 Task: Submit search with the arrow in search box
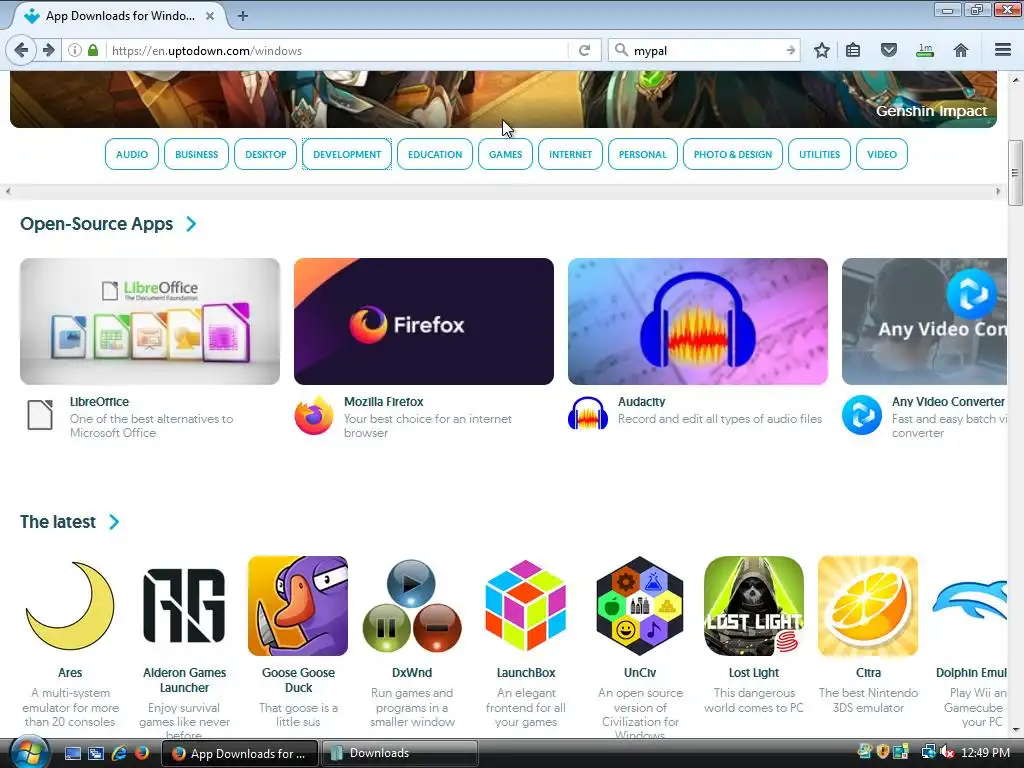pyautogui.click(x=790, y=50)
